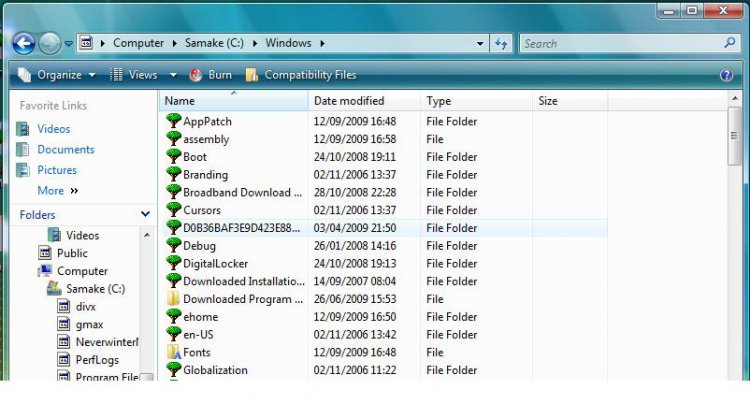The height and width of the screenshot is (404, 750).
Task: Click the Downloaded Program Files folder icon
Action: click(x=173, y=299)
